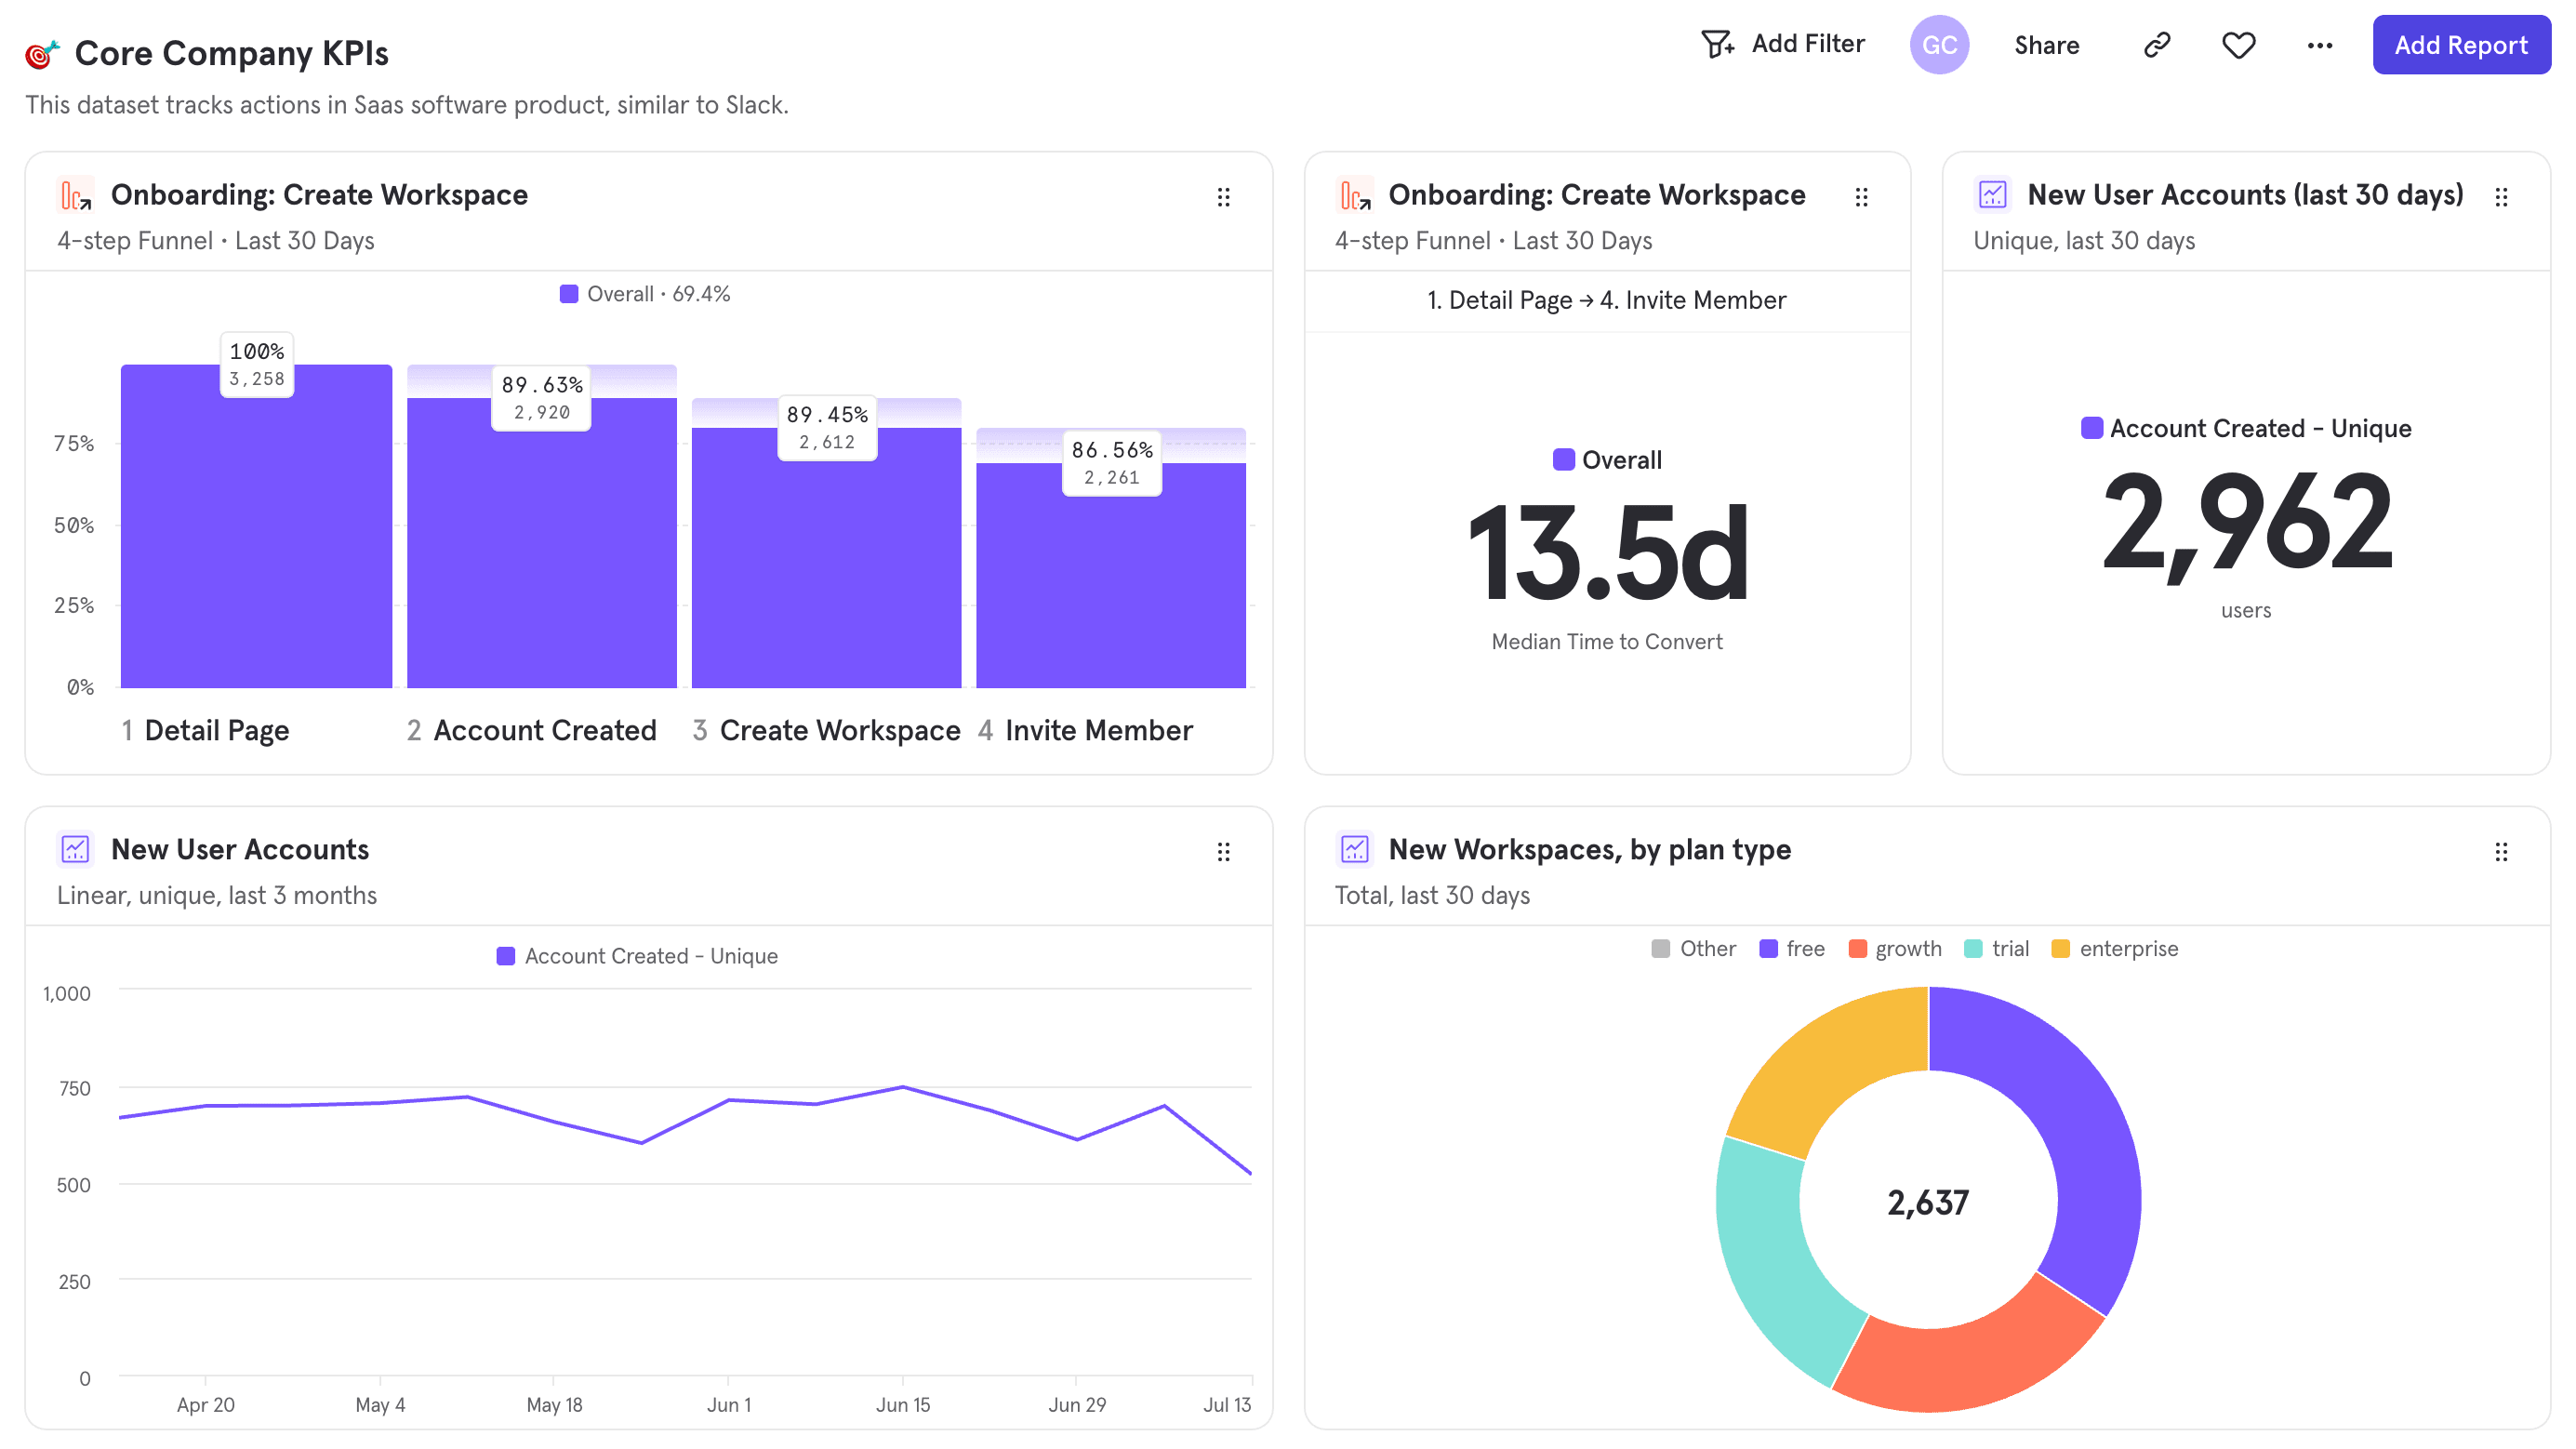The height and width of the screenshot is (1449, 2576).
Task: Expand New Workspaces by plan type options
Action: pos(2502,851)
